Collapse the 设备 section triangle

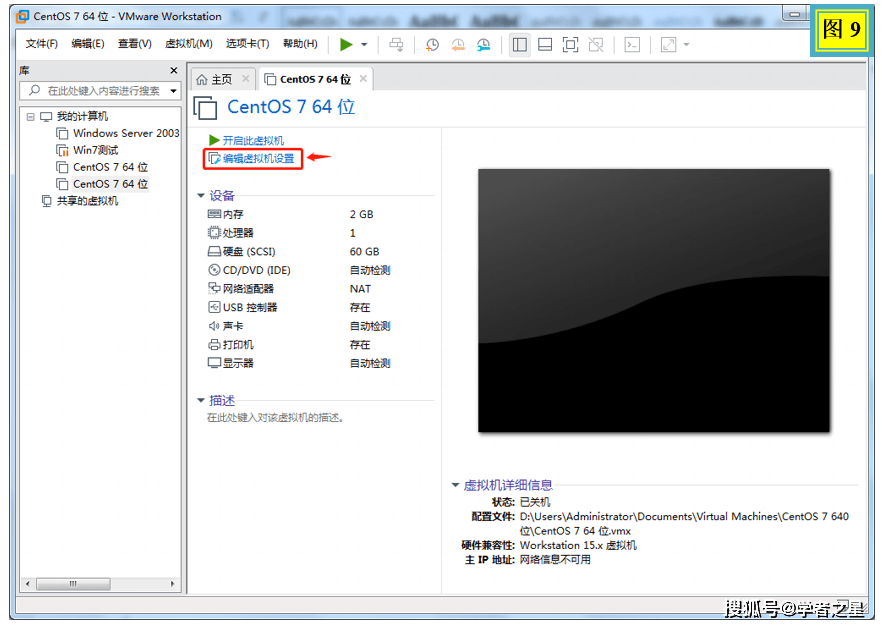(x=201, y=196)
